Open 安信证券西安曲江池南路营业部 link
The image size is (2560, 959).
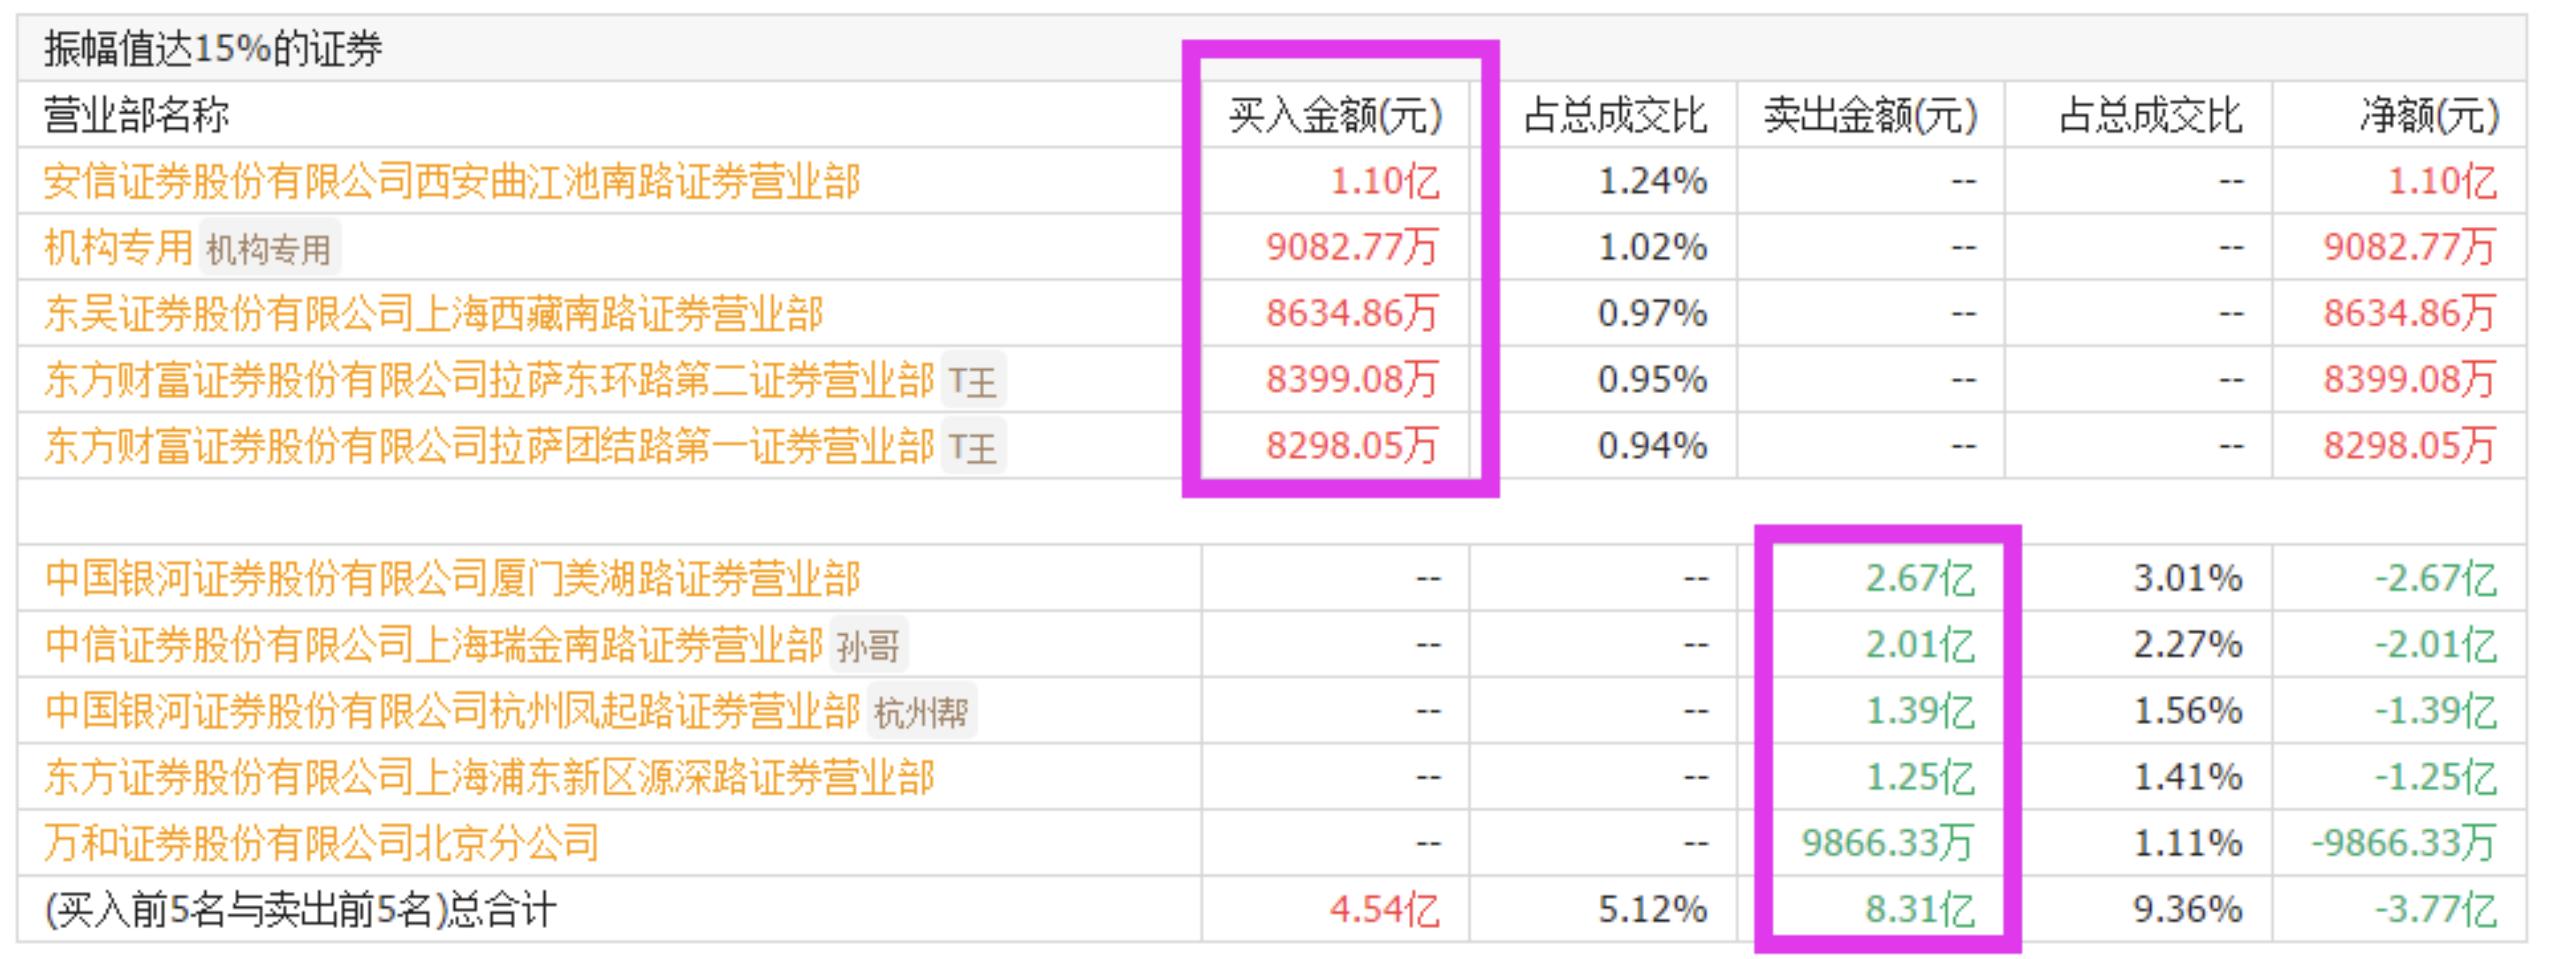(x=451, y=182)
